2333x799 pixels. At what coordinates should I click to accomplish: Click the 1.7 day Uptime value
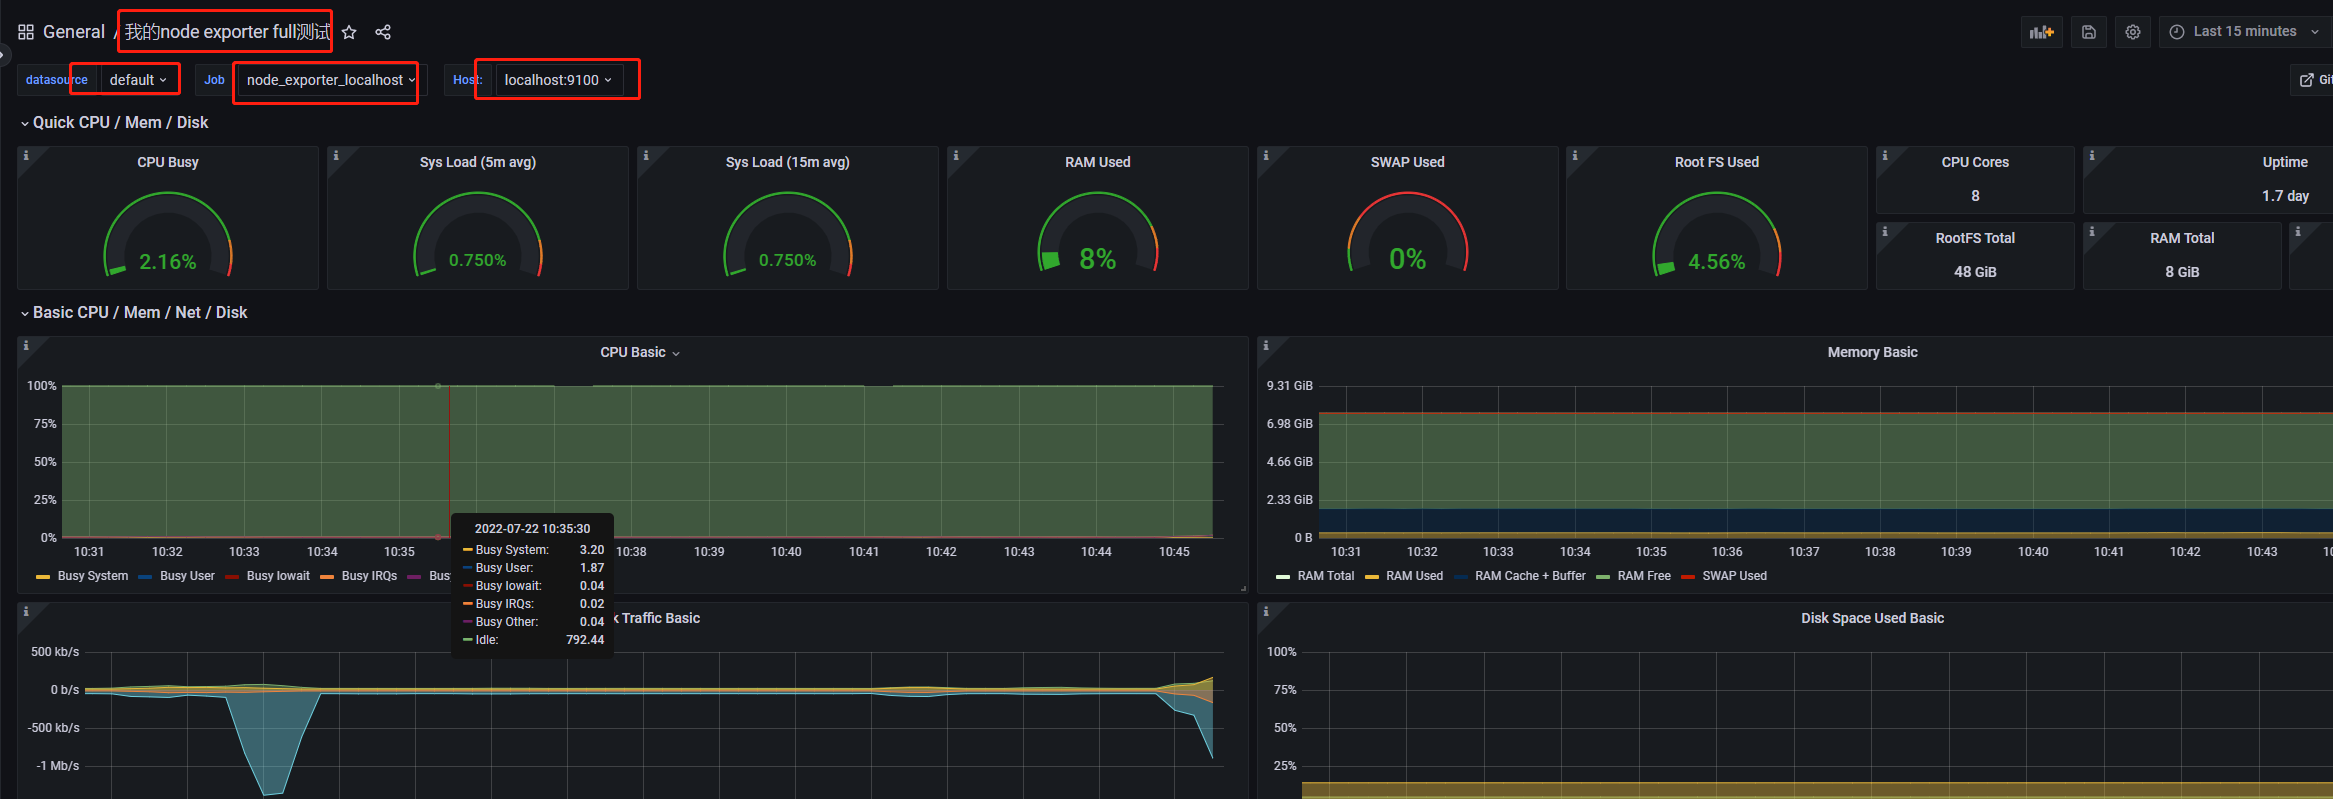coord(2285,196)
